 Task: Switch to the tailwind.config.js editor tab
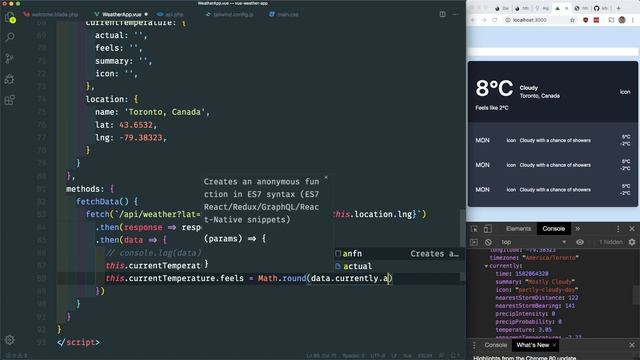230,14
